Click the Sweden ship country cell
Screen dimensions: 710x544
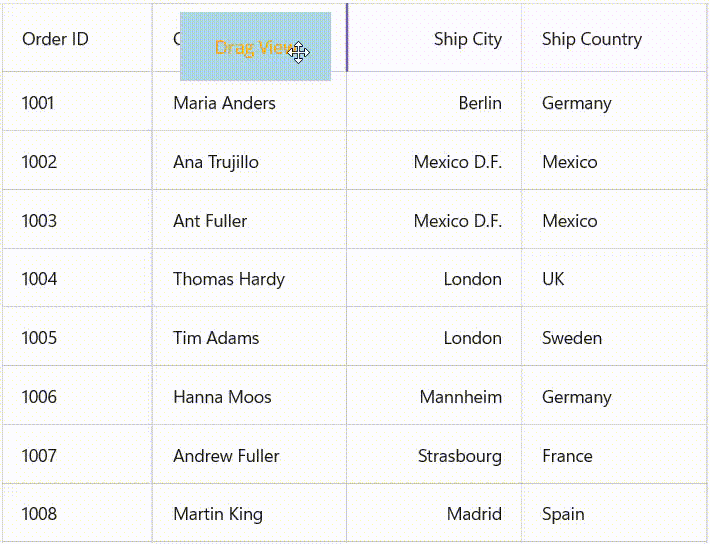tap(572, 338)
